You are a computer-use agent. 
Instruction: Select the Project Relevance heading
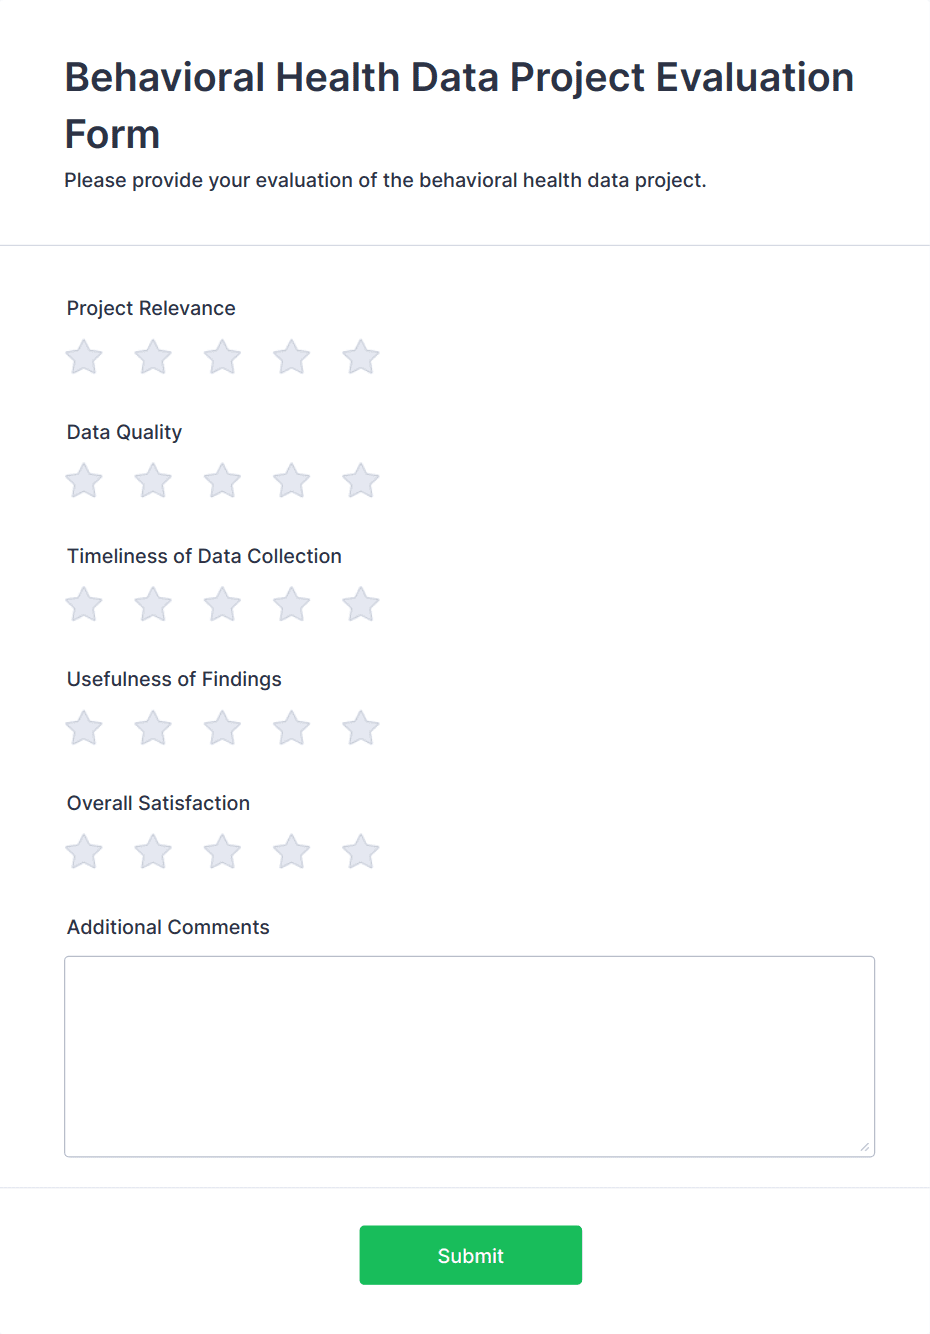pyautogui.click(x=151, y=308)
